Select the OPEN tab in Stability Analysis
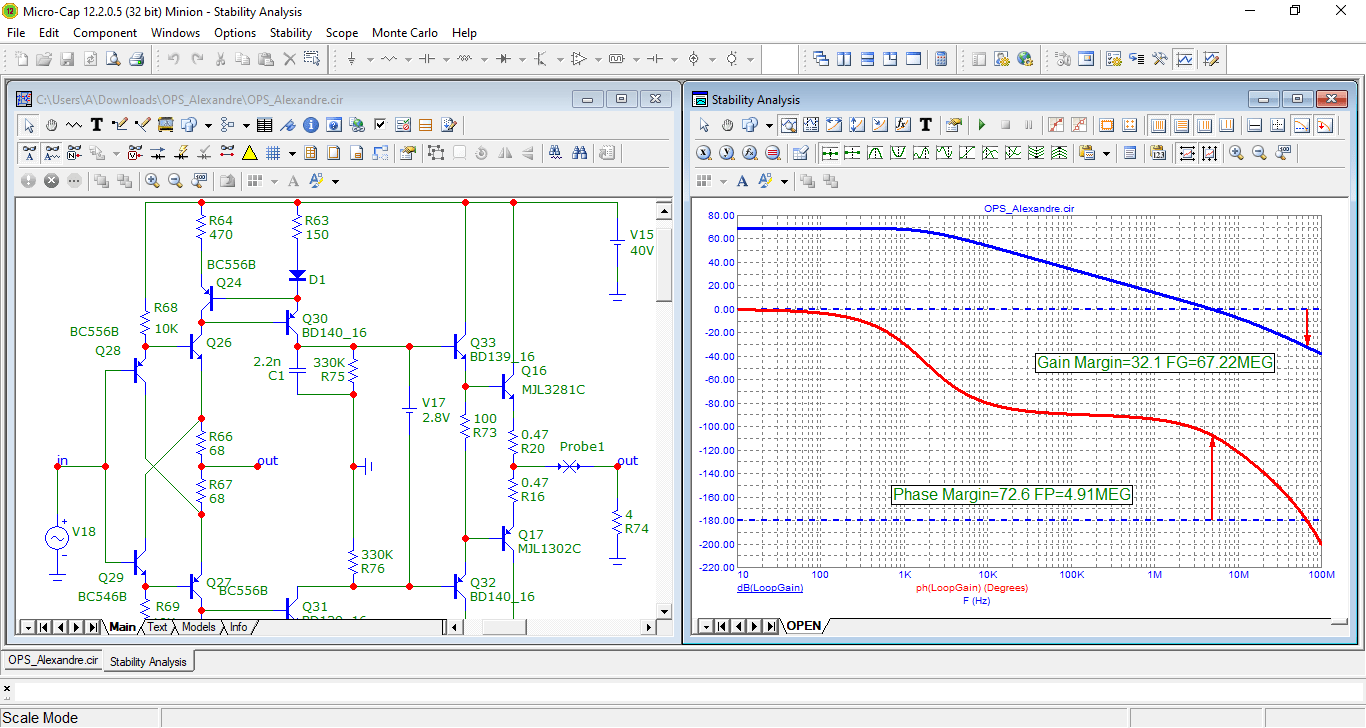 click(803, 626)
